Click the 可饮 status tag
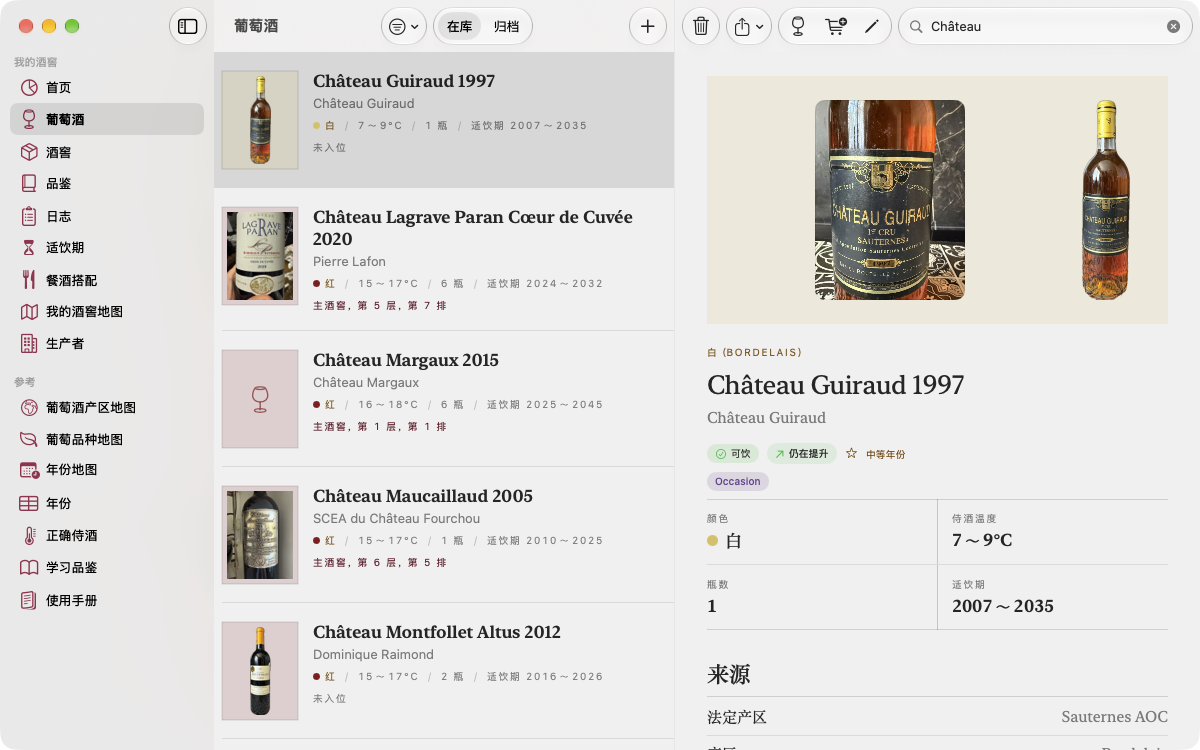The width and height of the screenshot is (1200, 750). (x=733, y=454)
